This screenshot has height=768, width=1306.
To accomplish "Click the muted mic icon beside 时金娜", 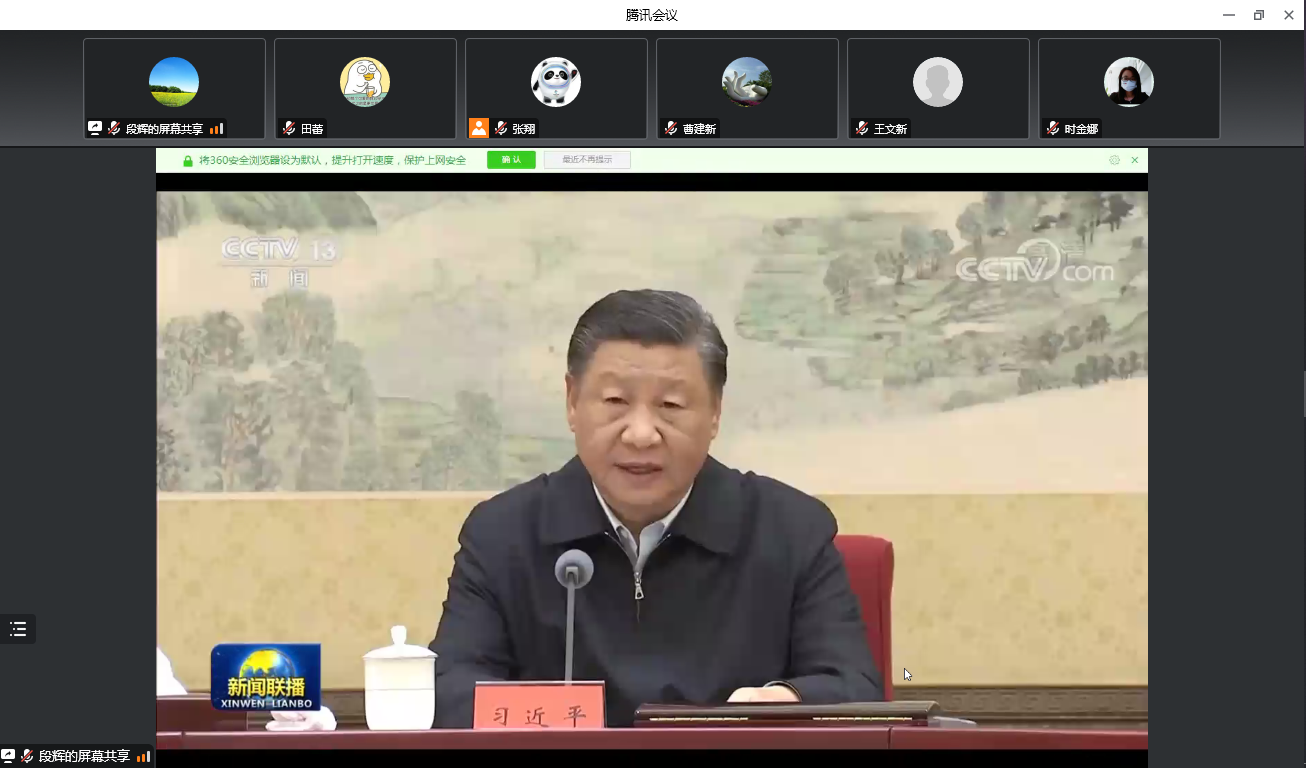I will [1053, 129].
